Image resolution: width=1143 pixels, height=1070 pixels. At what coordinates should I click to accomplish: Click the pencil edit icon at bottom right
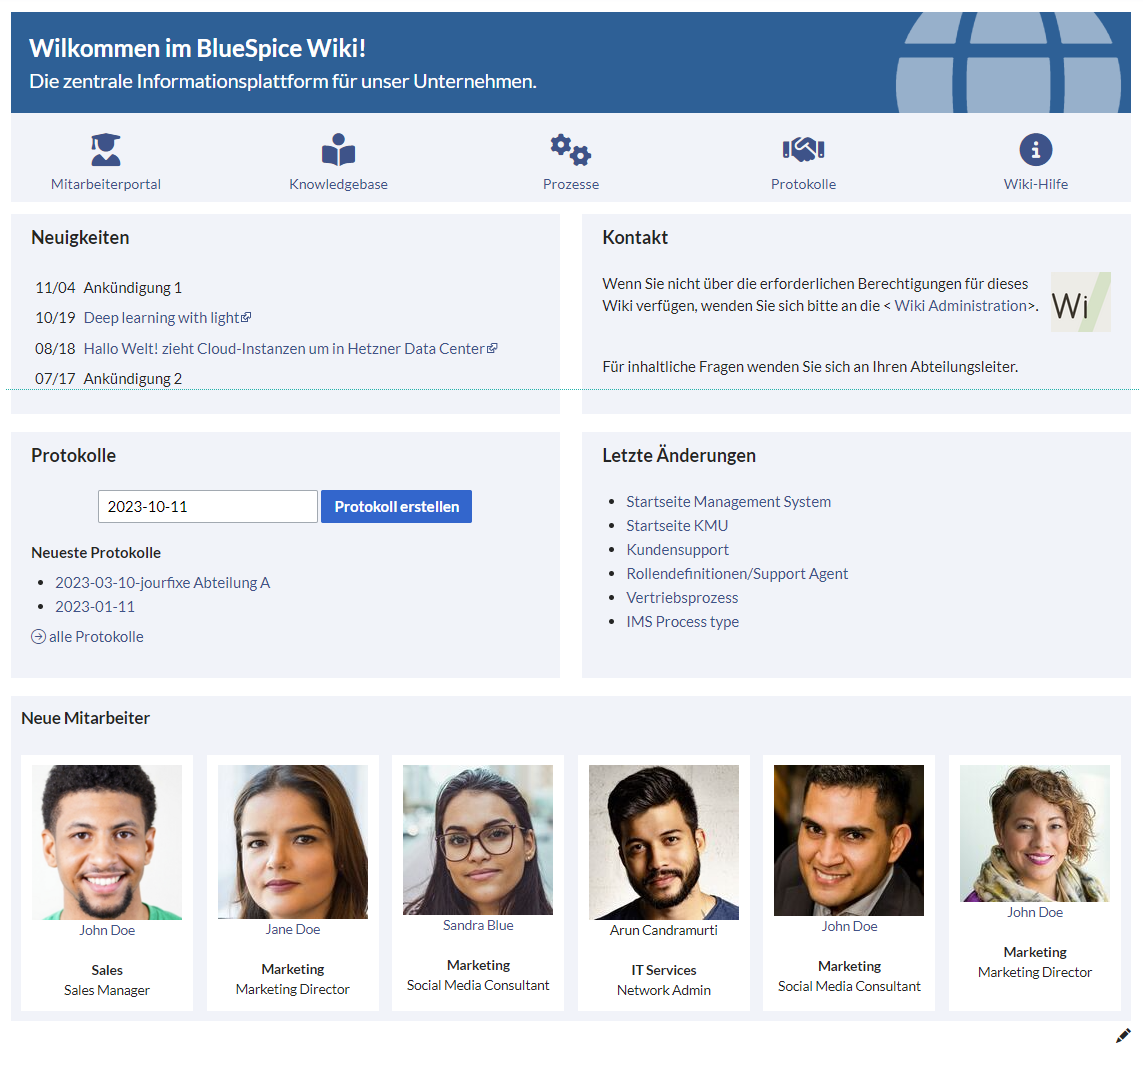(x=1123, y=1035)
